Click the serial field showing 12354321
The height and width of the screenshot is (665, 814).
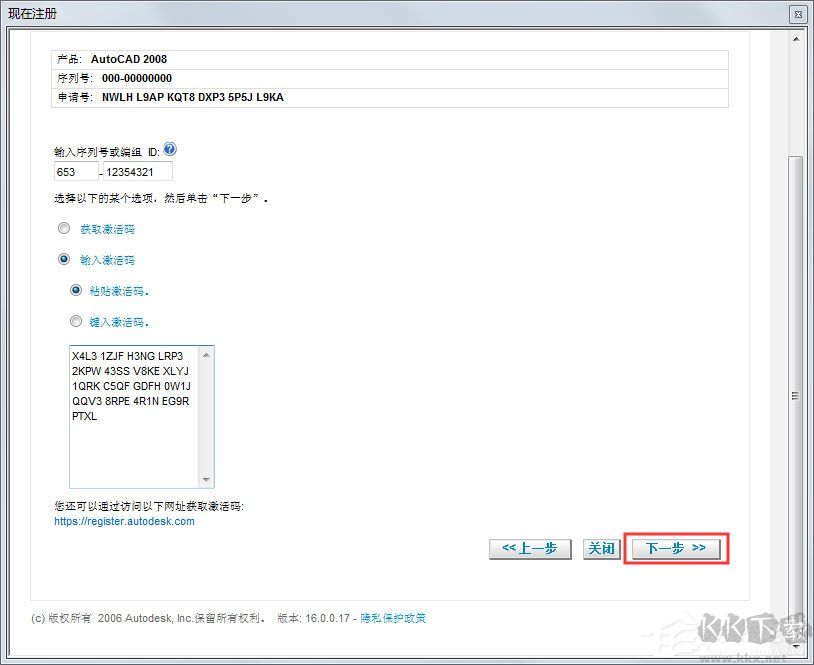[137, 171]
